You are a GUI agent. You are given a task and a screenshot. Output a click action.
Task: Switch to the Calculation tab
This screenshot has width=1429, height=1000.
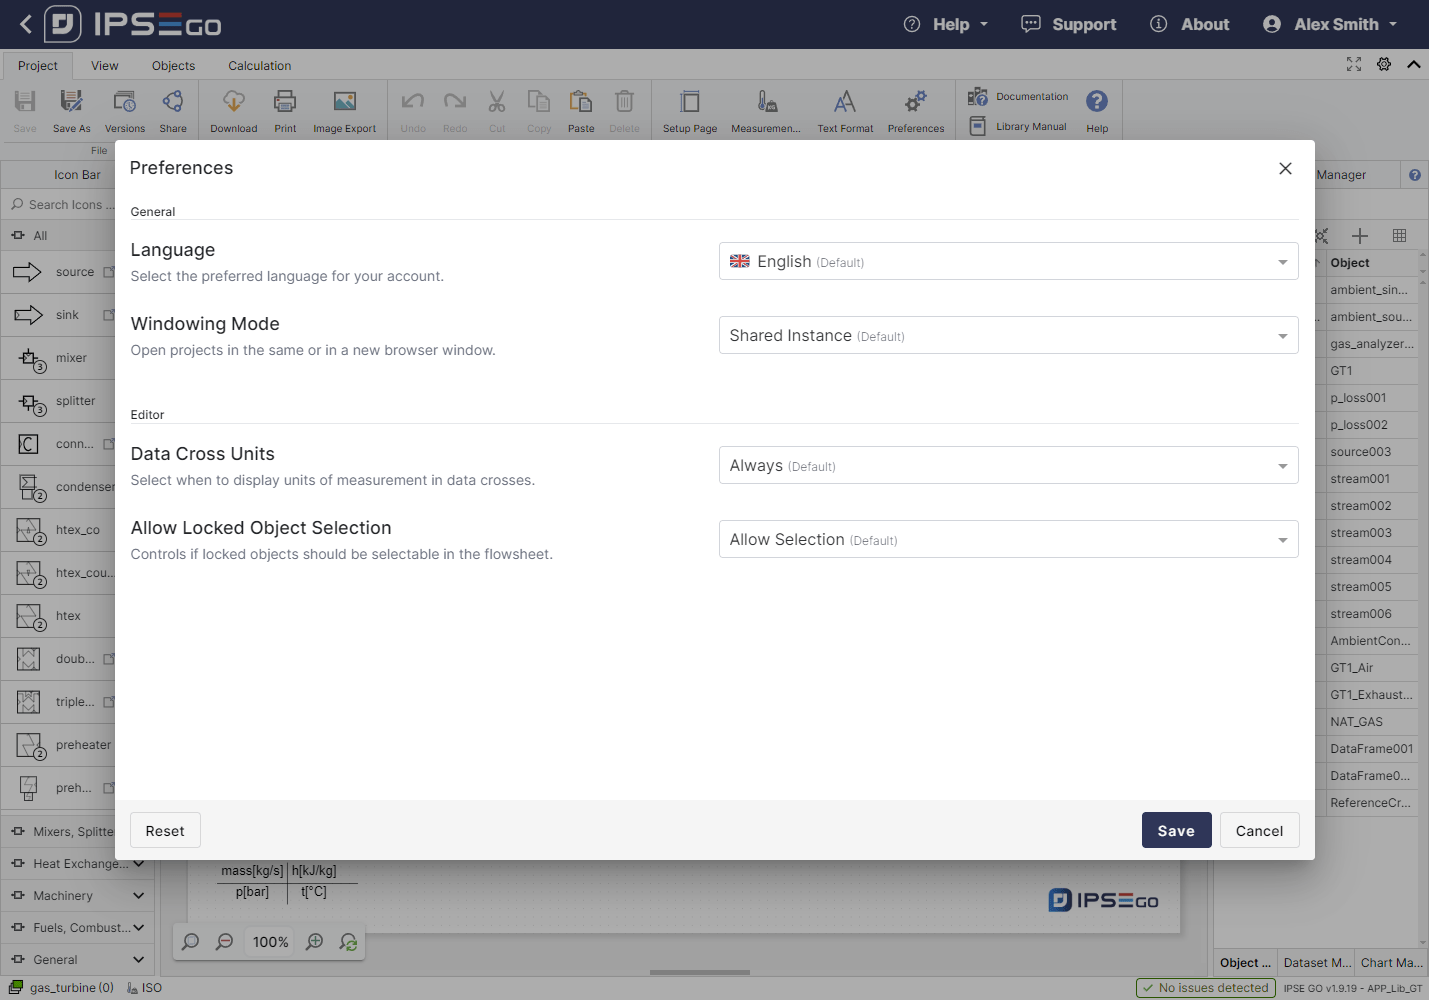pos(259,65)
